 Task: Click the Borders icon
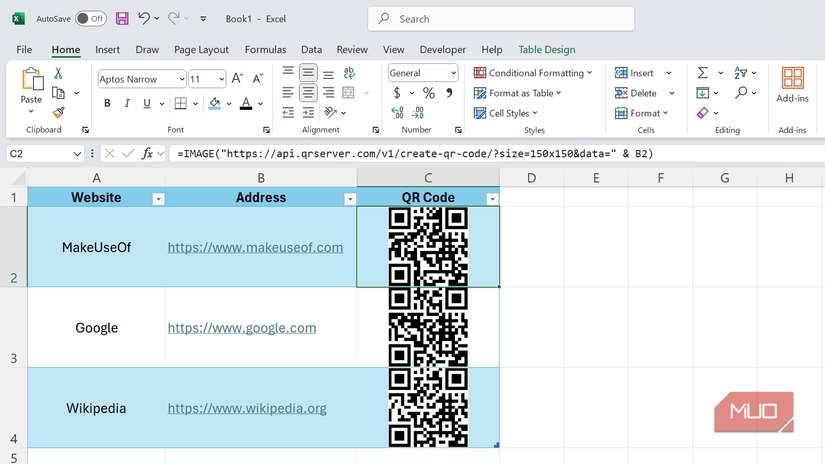click(180, 103)
